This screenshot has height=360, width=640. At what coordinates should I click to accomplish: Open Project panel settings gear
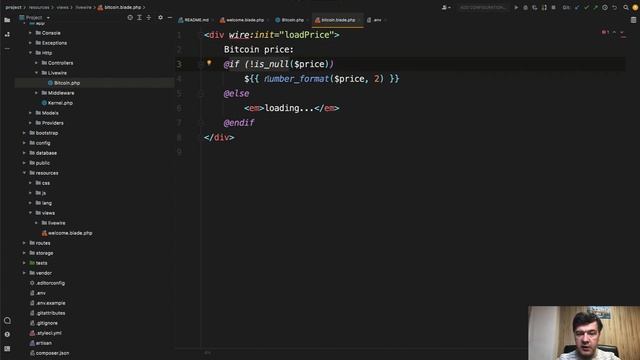click(160, 18)
